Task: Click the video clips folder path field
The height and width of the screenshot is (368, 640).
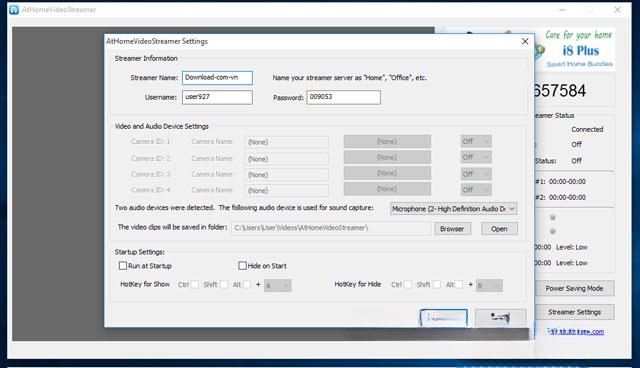Action: pyautogui.click(x=331, y=228)
